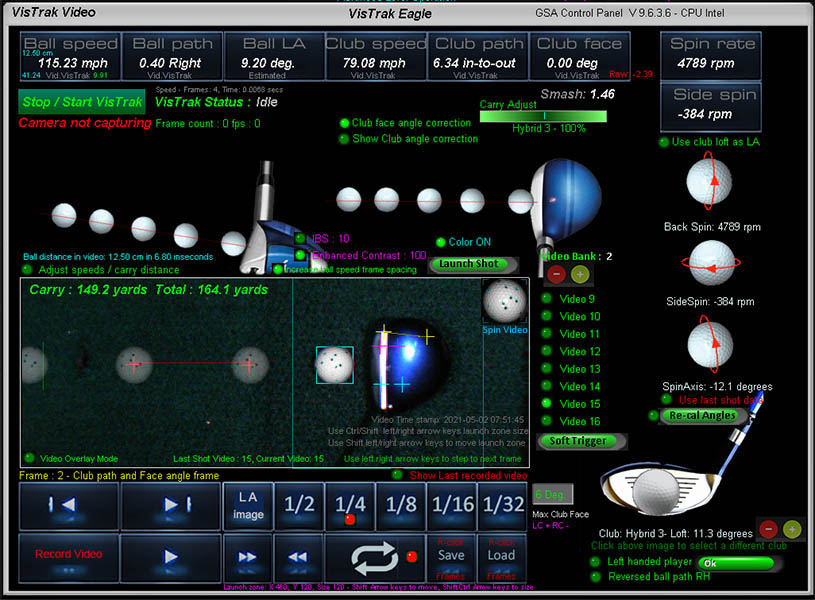Screen dimensions: 815x600
Task: Click the red minus beside the club loft
Action: click(x=768, y=529)
